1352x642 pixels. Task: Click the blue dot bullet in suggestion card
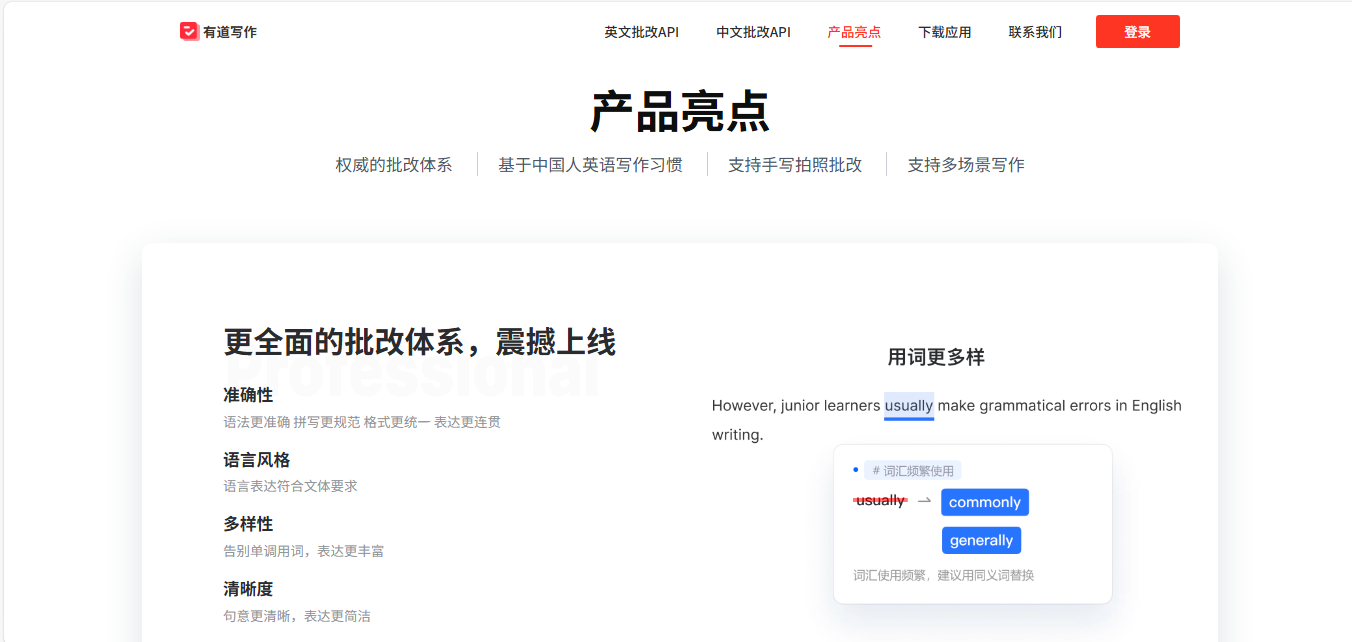click(x=856, y=469)
